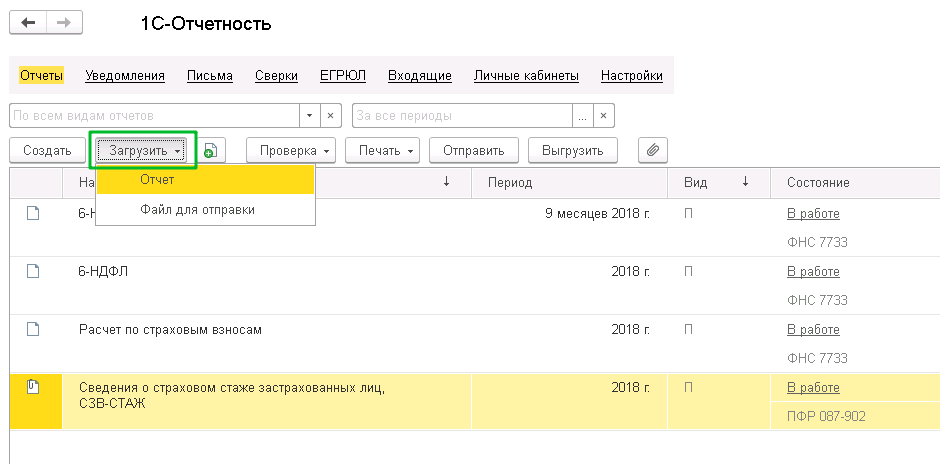Click into the По всем видам отчетов field
This screenshot has width=940, height=464.
click(154, 116)
